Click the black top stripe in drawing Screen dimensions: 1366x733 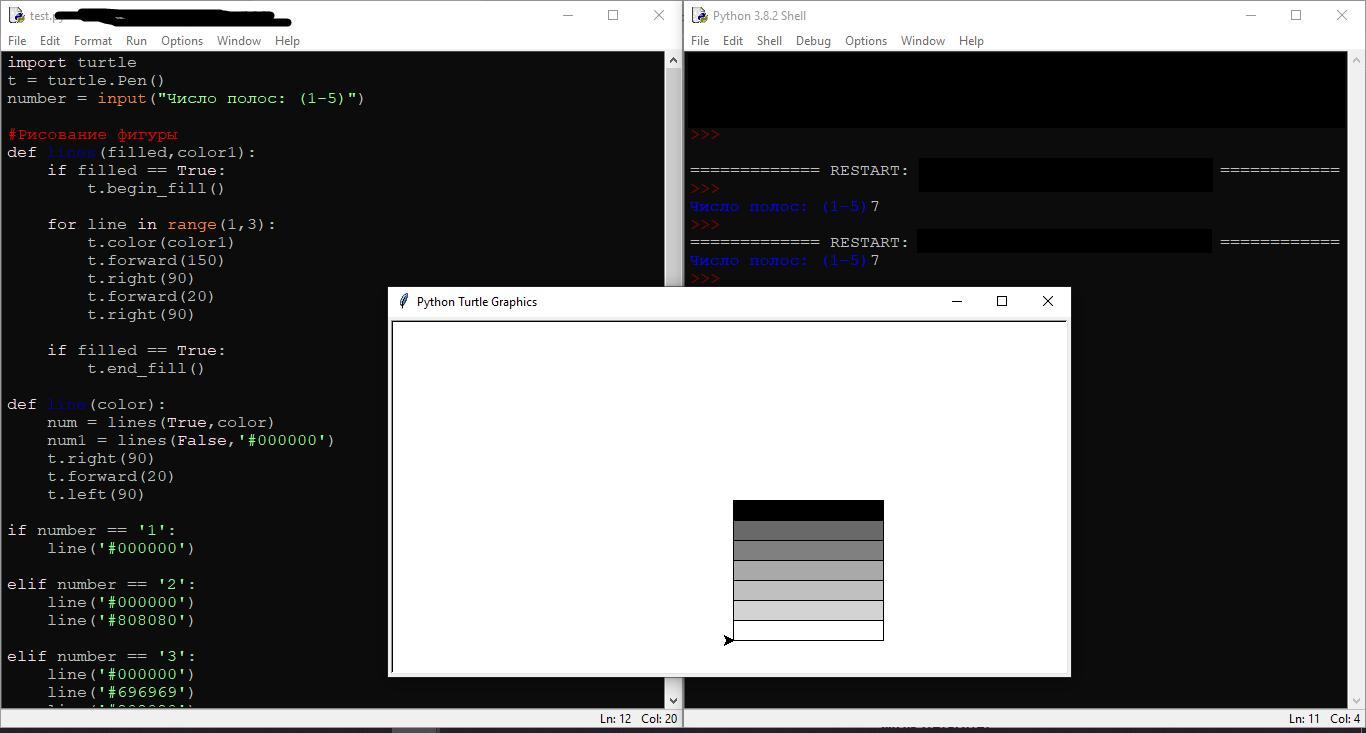[808, 510]
